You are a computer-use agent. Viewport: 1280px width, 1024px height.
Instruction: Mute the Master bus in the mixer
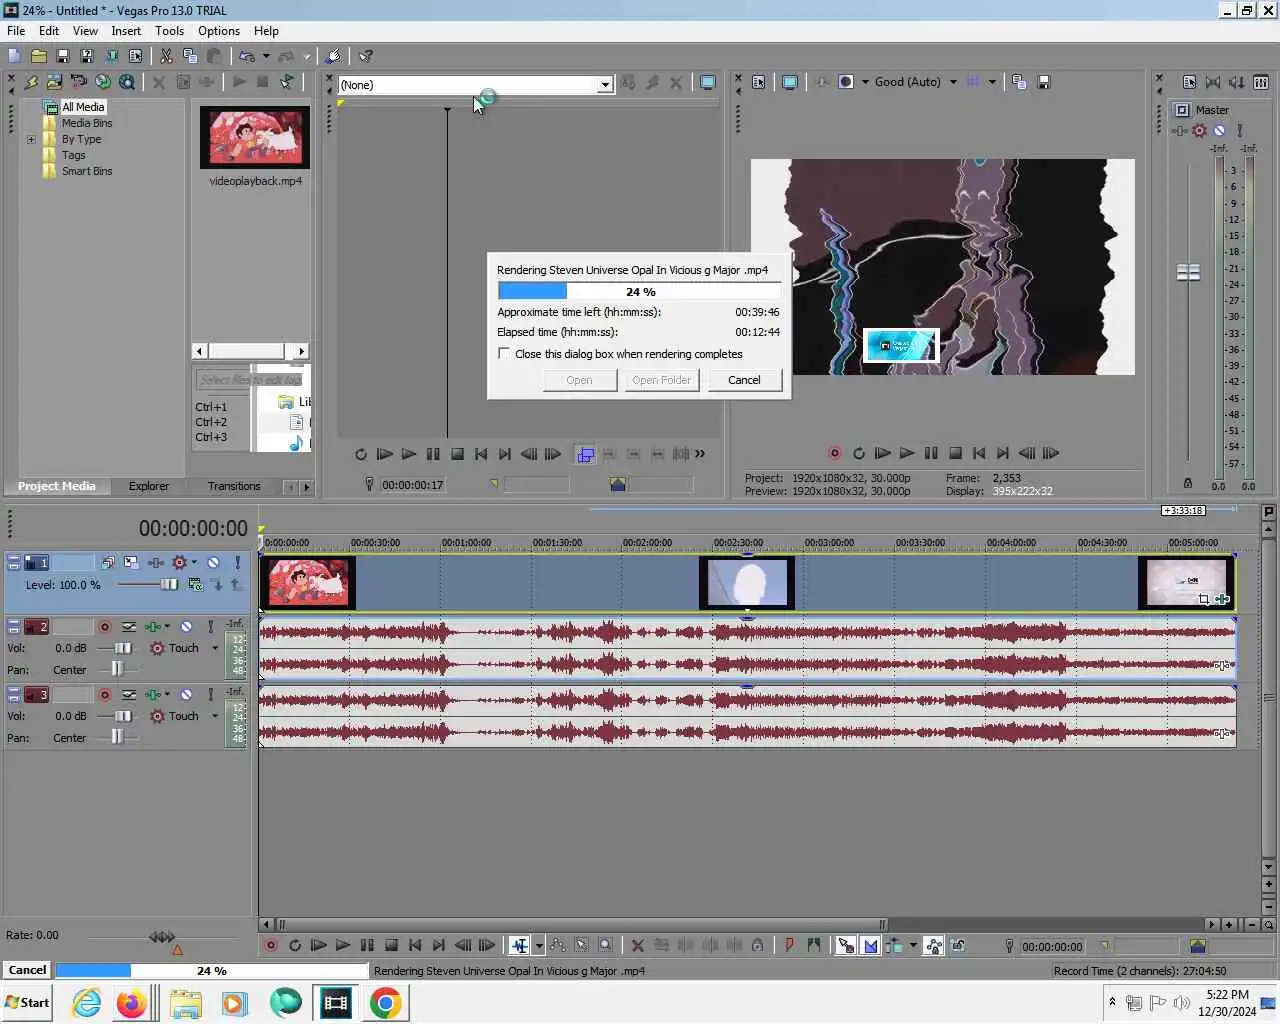[1219, 130]
